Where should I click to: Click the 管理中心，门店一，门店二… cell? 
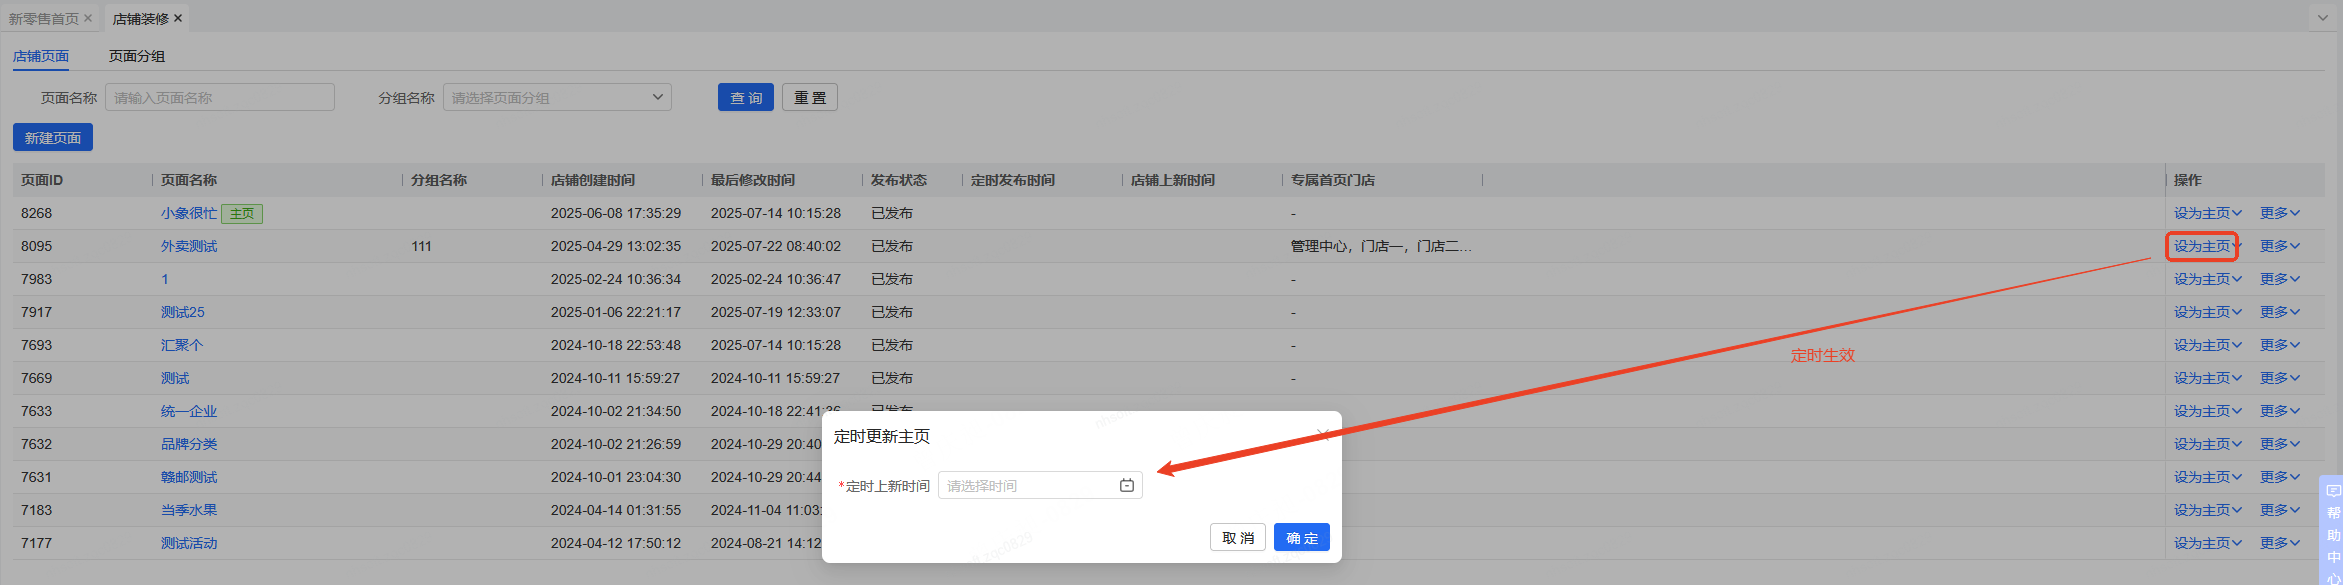(x=1381, y=246)
